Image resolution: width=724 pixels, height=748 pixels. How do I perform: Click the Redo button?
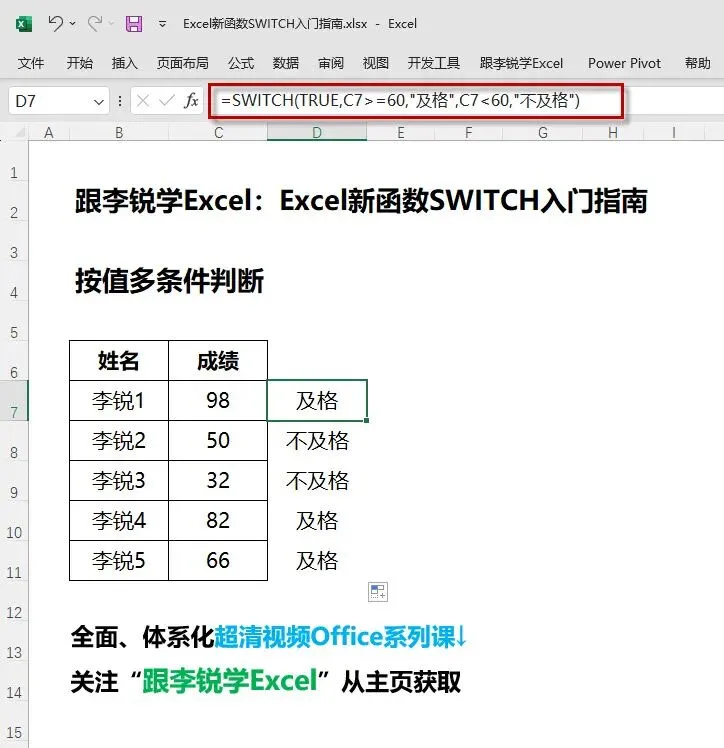(x=95, y=23)
